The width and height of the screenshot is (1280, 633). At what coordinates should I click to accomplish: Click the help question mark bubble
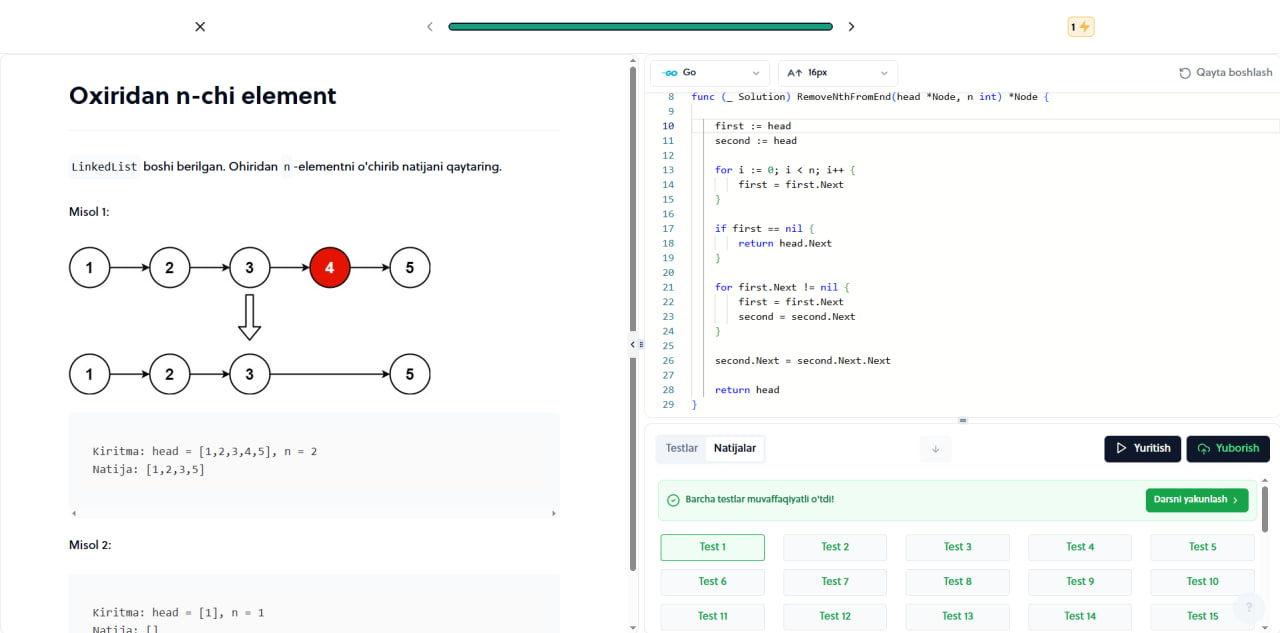pyautogui.click(x=1249, y=607)
